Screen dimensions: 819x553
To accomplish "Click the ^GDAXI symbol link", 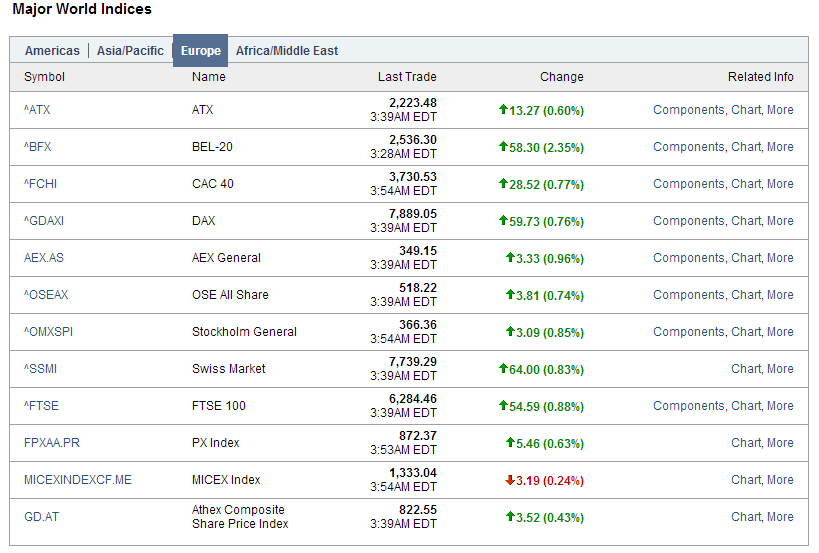I will pos(44,221).
